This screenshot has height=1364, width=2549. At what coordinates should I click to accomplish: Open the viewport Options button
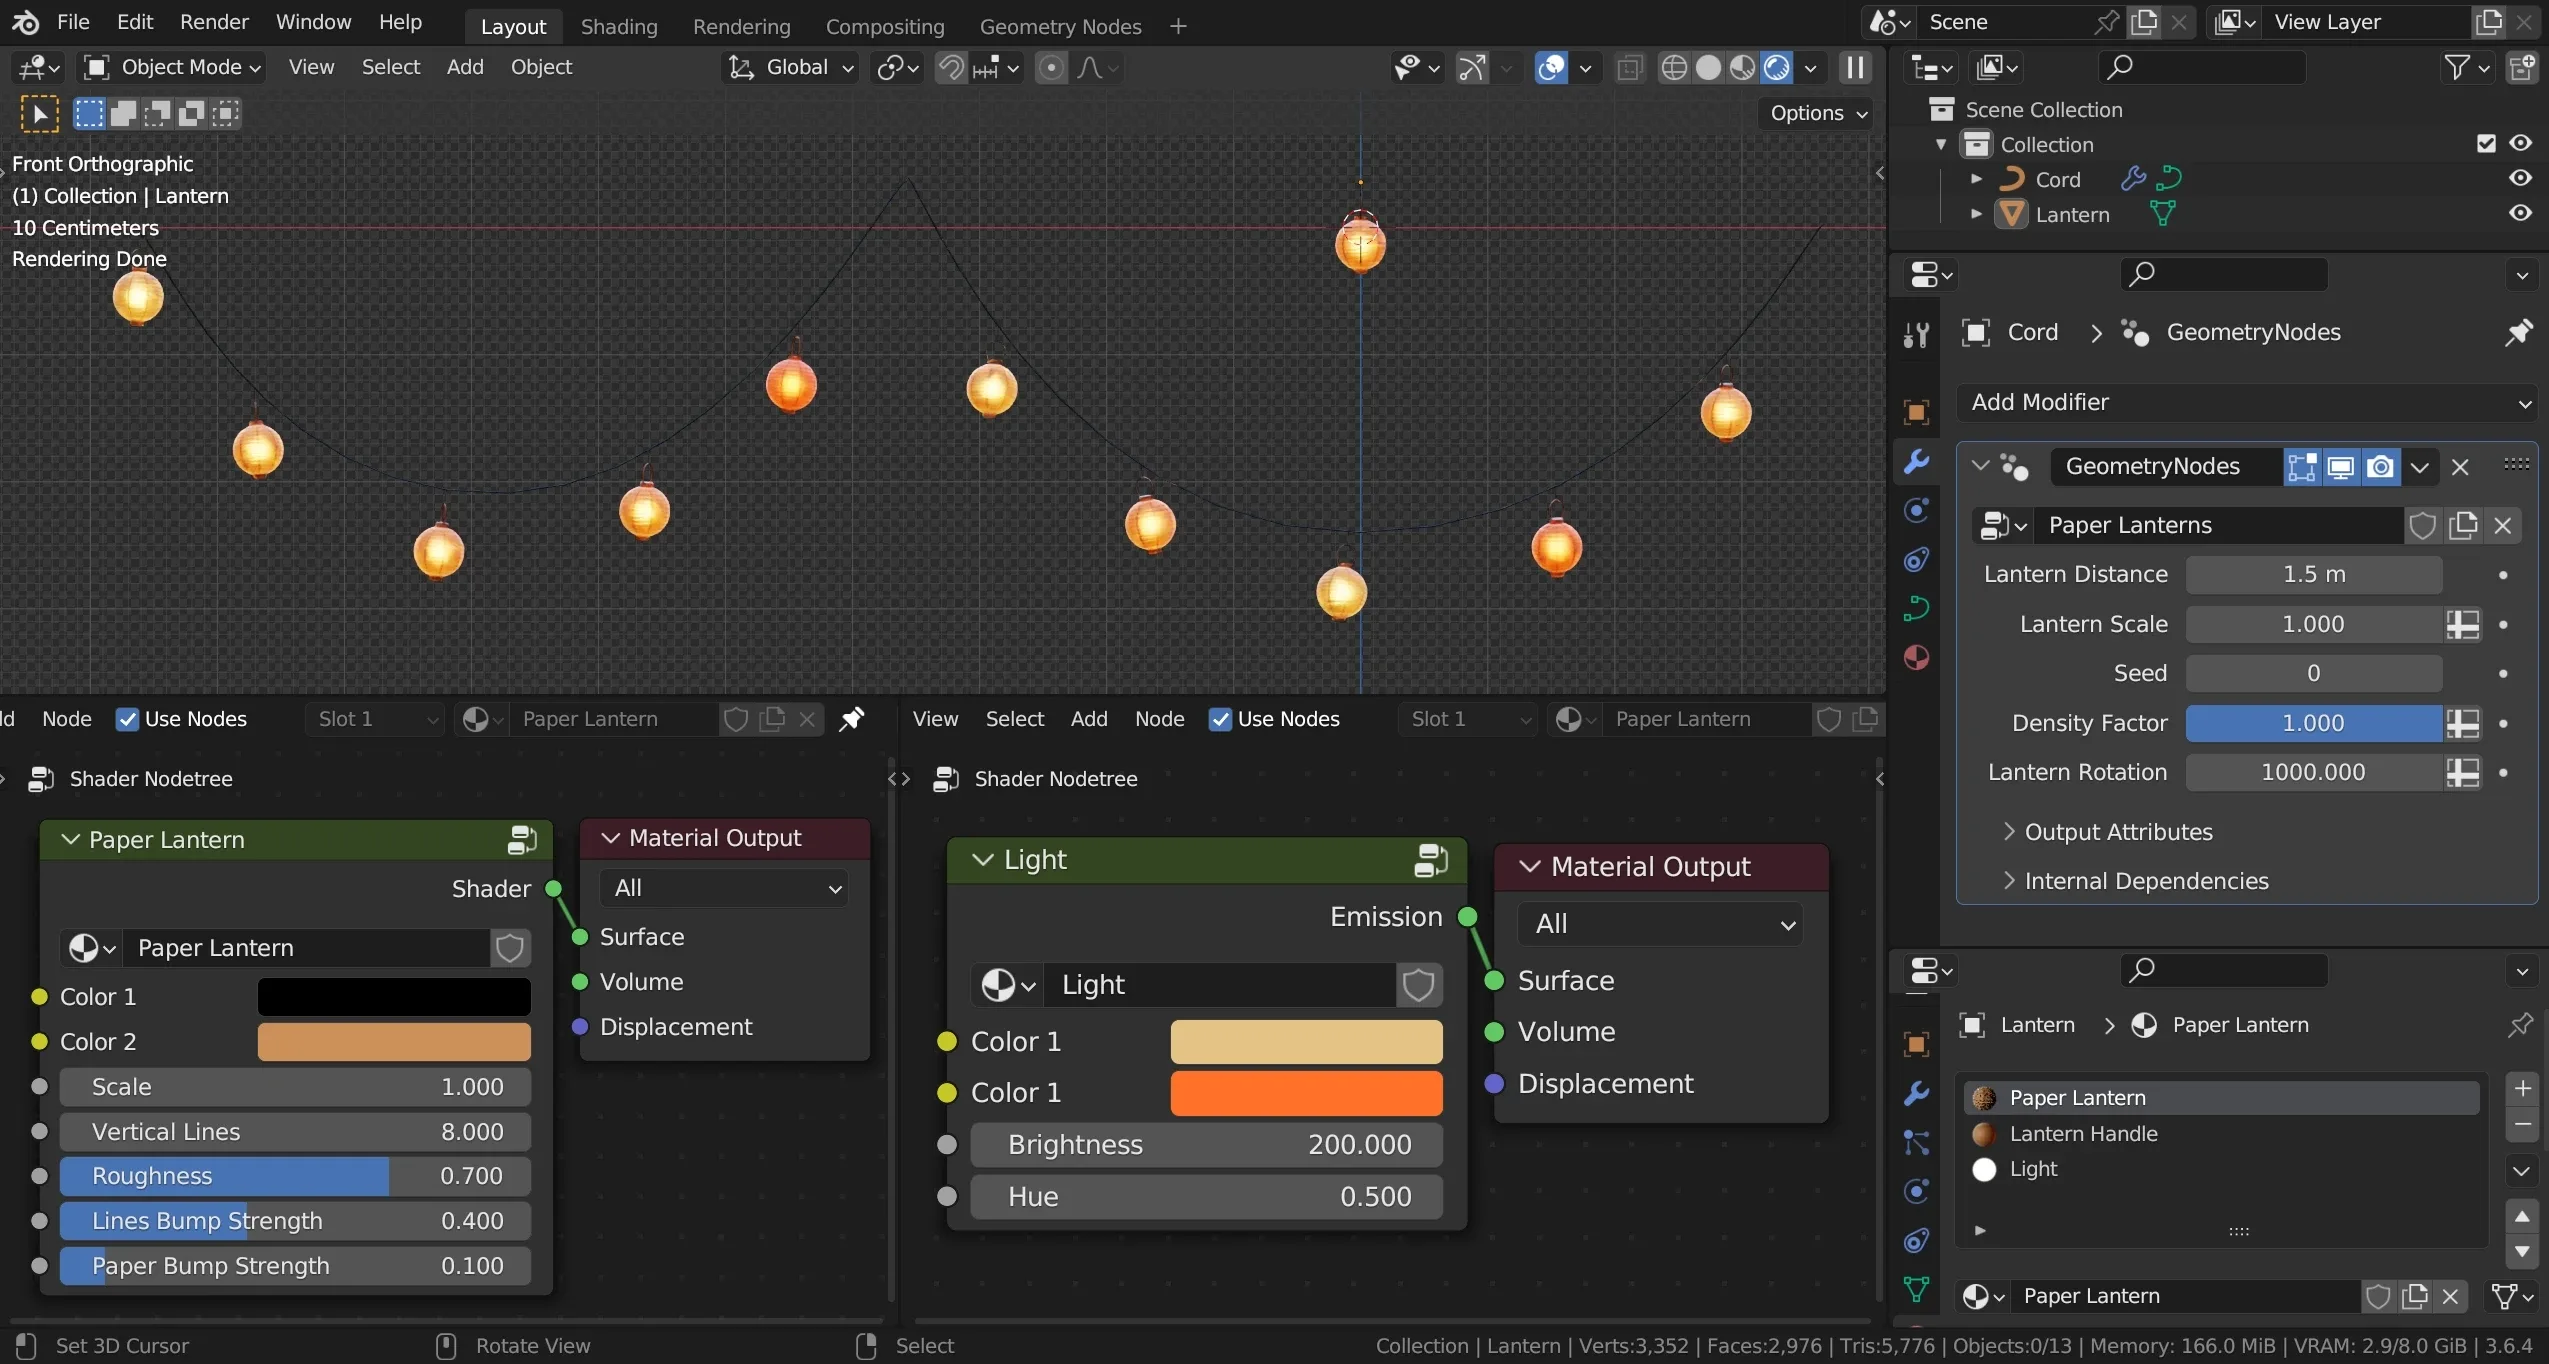pos(1817,113)
